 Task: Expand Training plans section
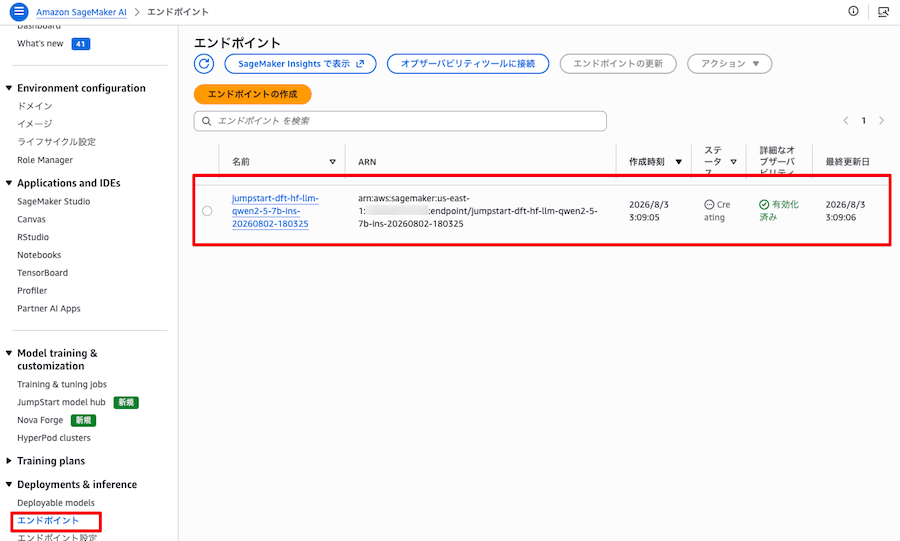click(9, 461)
